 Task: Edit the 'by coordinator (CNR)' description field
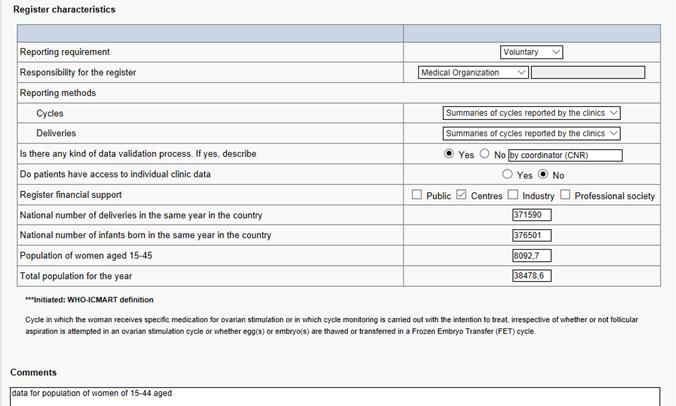coord(565,155)
